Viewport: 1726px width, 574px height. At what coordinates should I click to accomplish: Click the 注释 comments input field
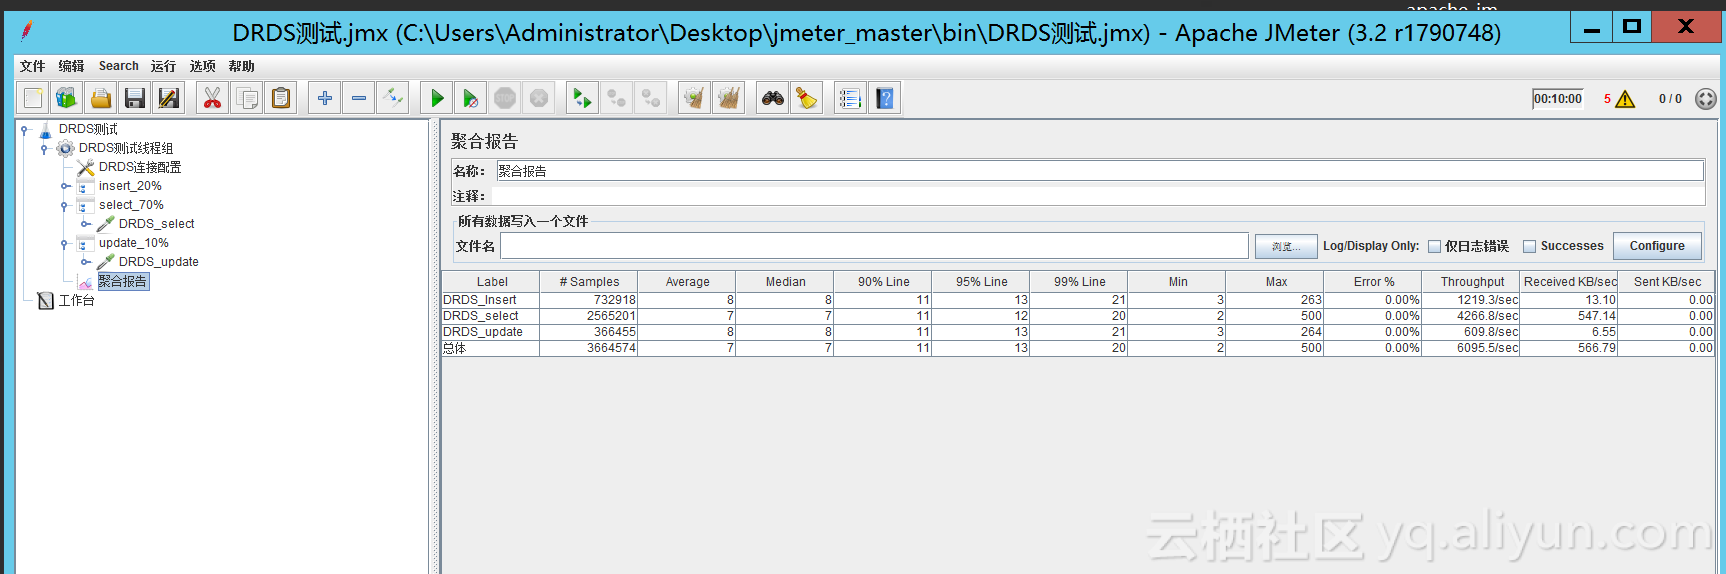coord(1097,196)
